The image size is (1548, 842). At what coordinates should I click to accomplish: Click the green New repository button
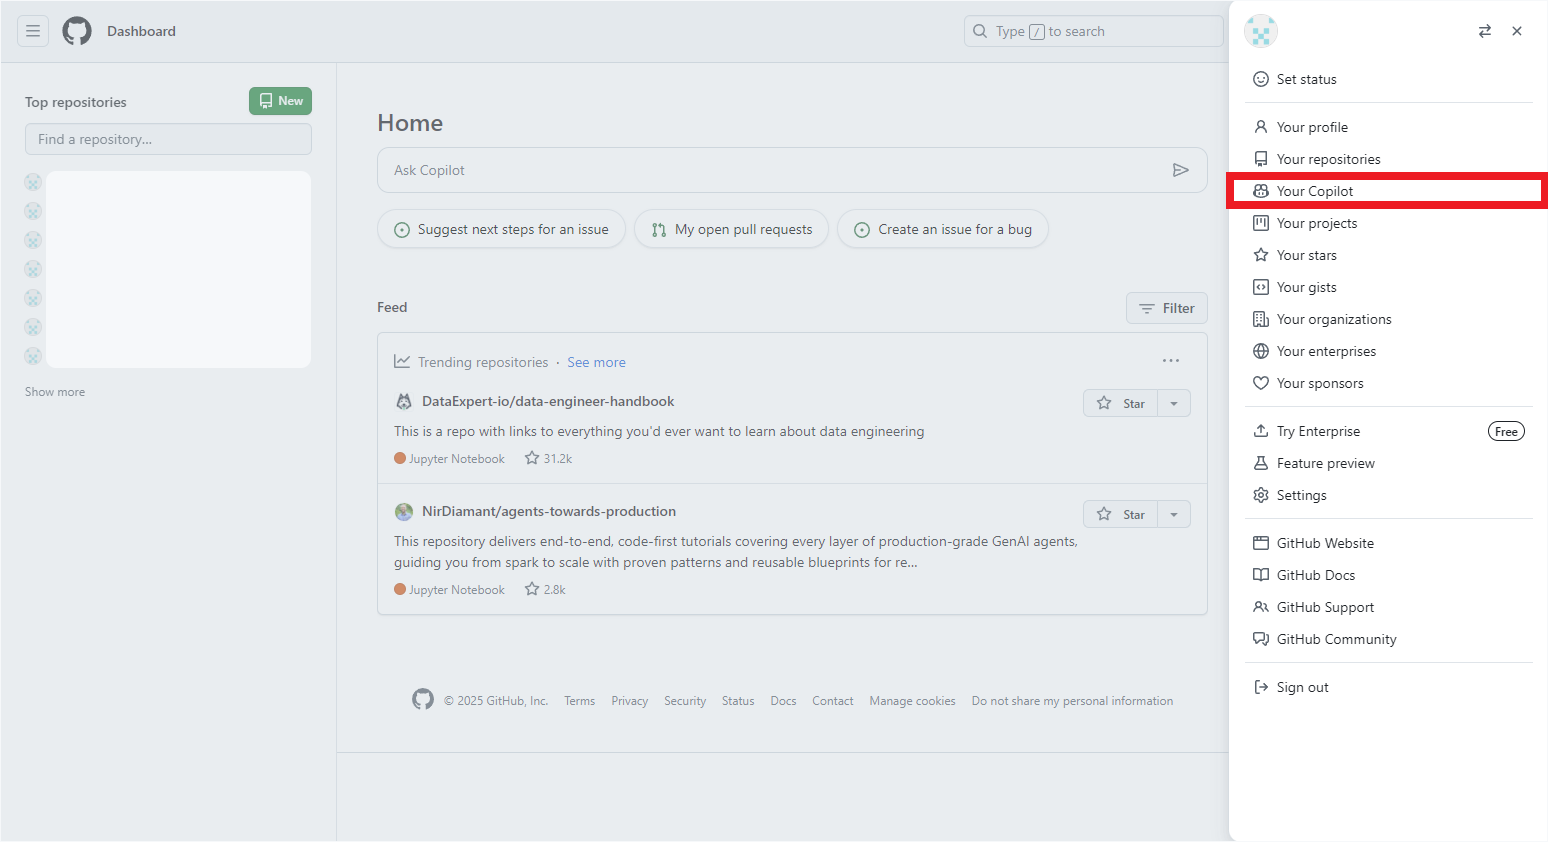tap(280, 101)
